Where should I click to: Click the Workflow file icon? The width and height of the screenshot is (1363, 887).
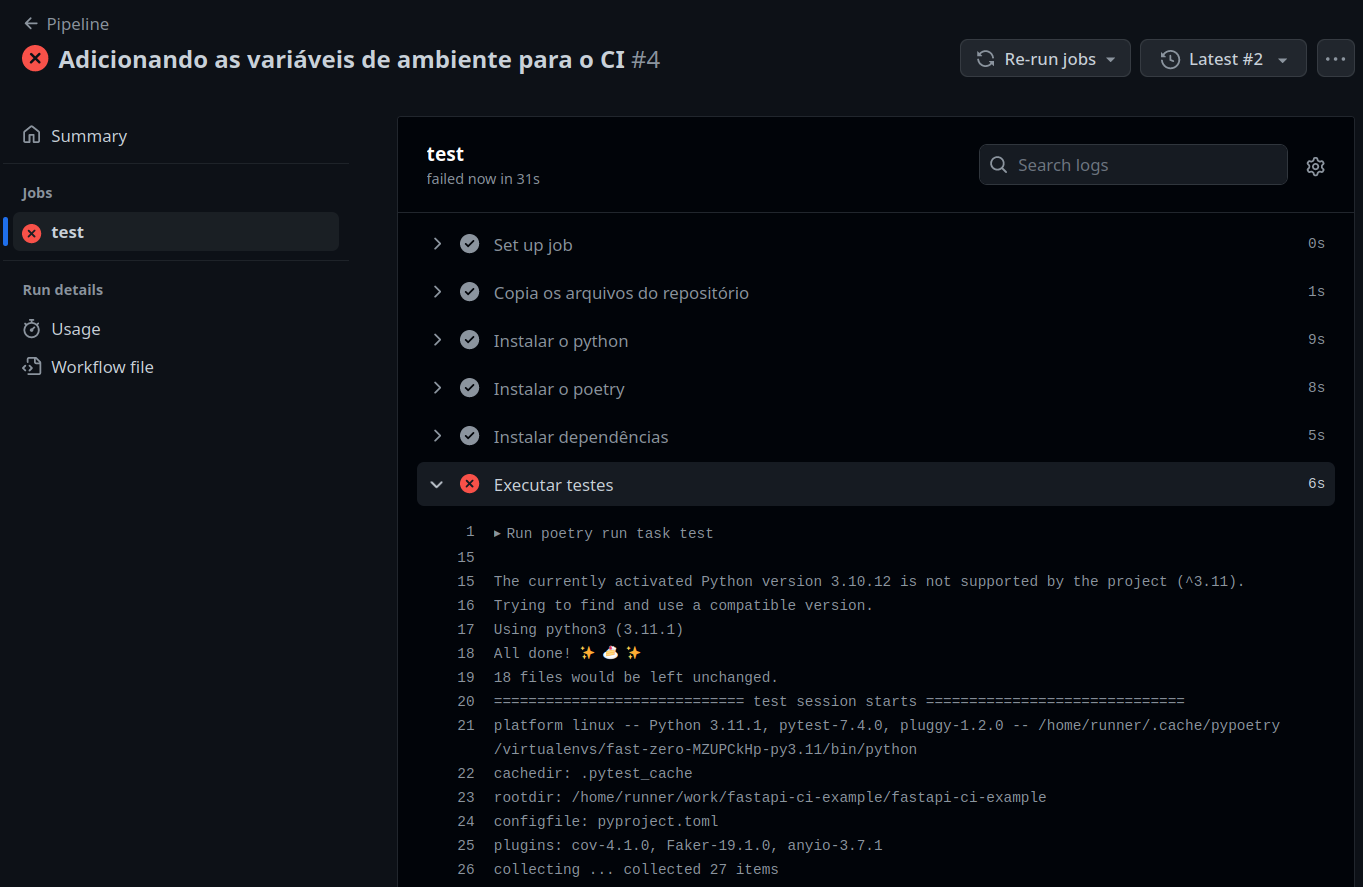32,367
